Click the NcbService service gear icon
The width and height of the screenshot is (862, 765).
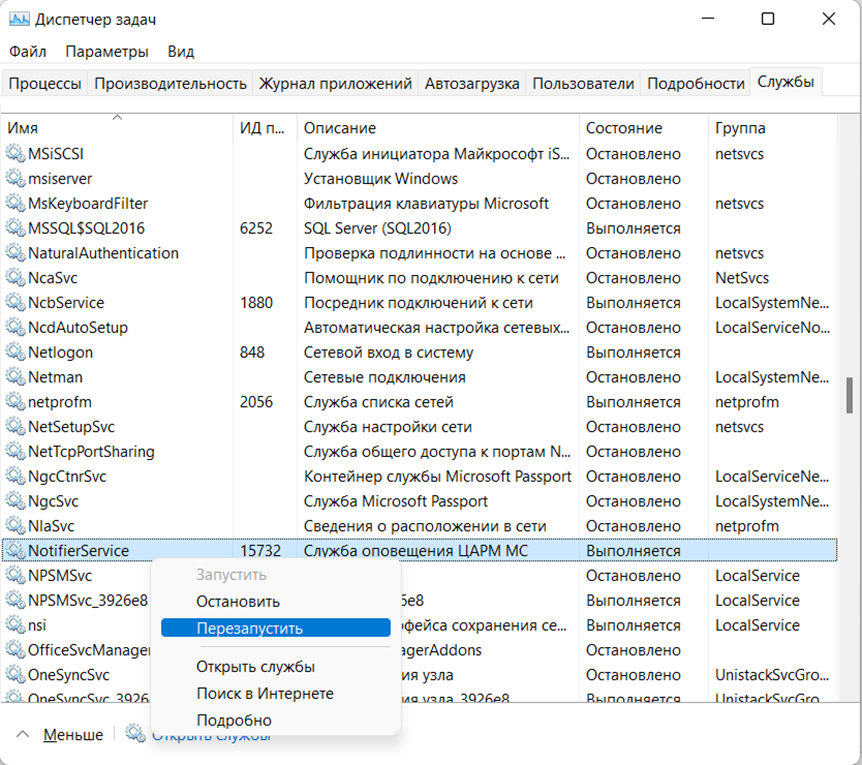point(15,302)
